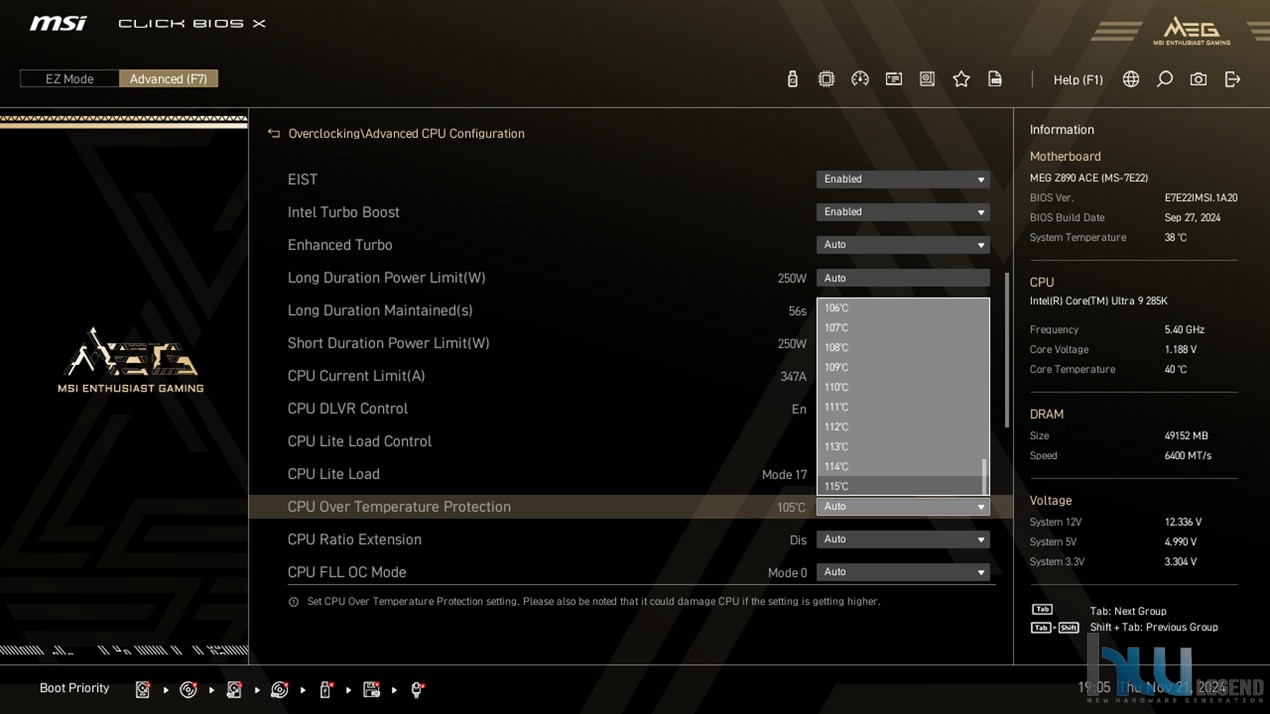The height and width of the screenshot is (714, 1270).
Task: Click the star favorites icon
Action: [x=961, y=79]
